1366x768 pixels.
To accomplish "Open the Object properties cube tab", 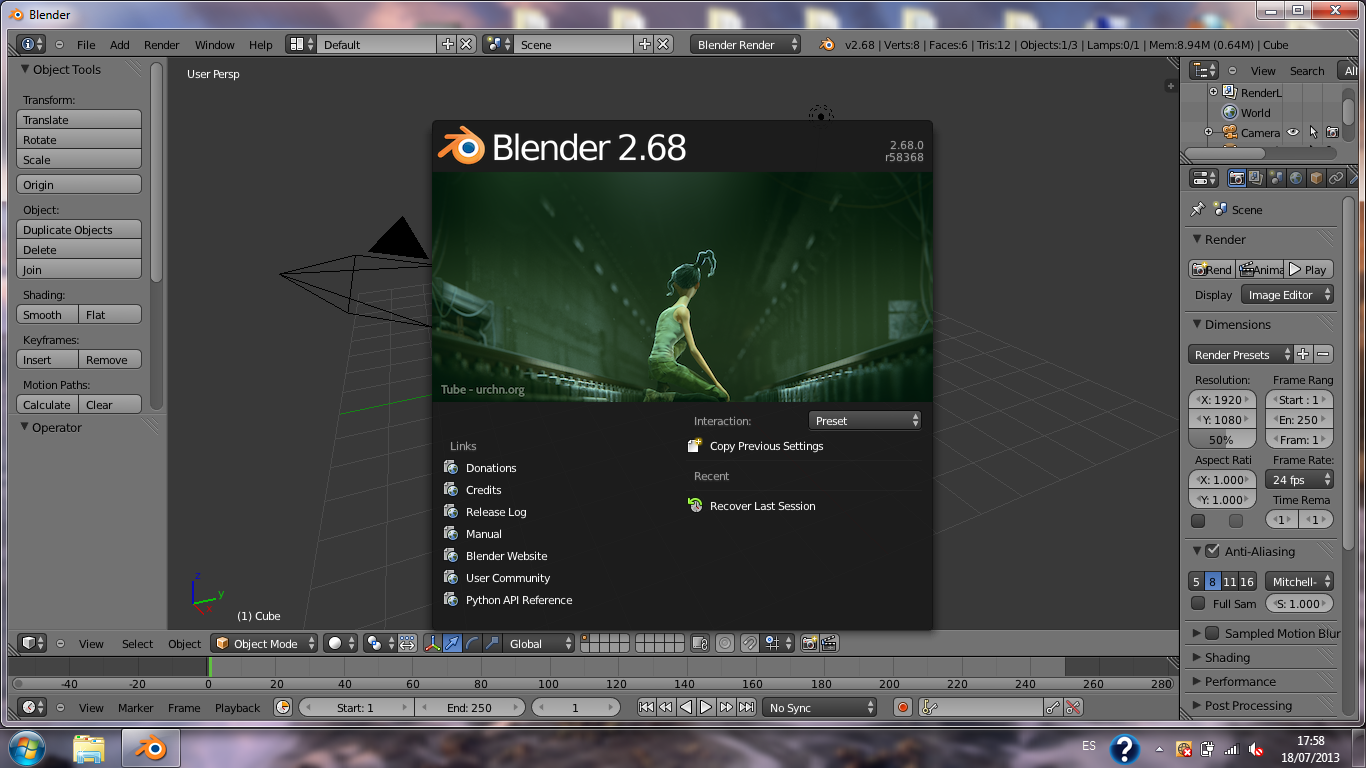I will (x=1316, y=178).
